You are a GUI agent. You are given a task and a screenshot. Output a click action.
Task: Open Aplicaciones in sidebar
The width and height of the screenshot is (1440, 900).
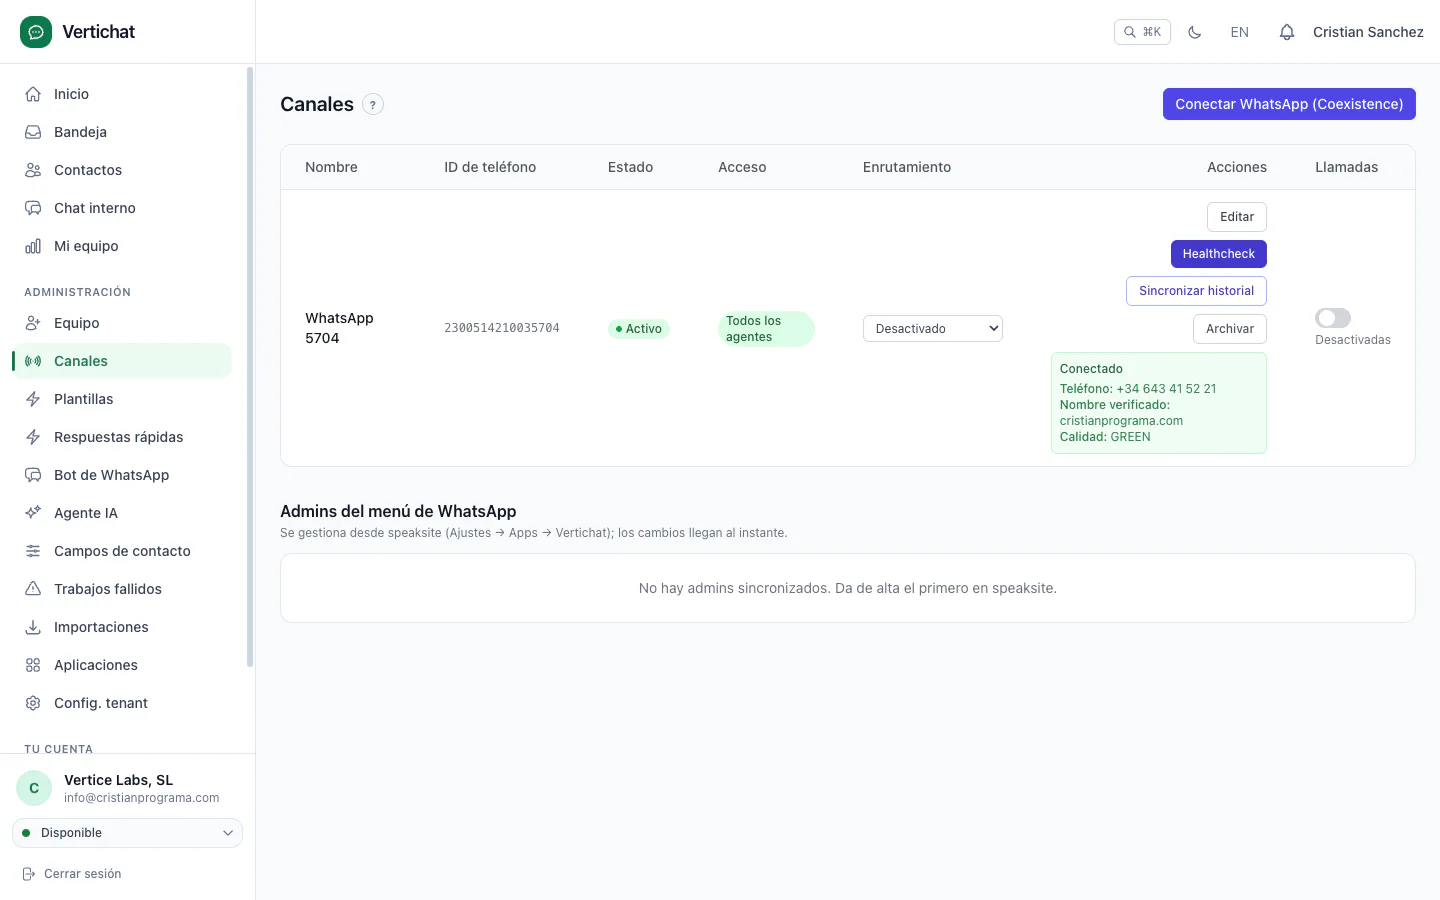(x=122, y=665)
